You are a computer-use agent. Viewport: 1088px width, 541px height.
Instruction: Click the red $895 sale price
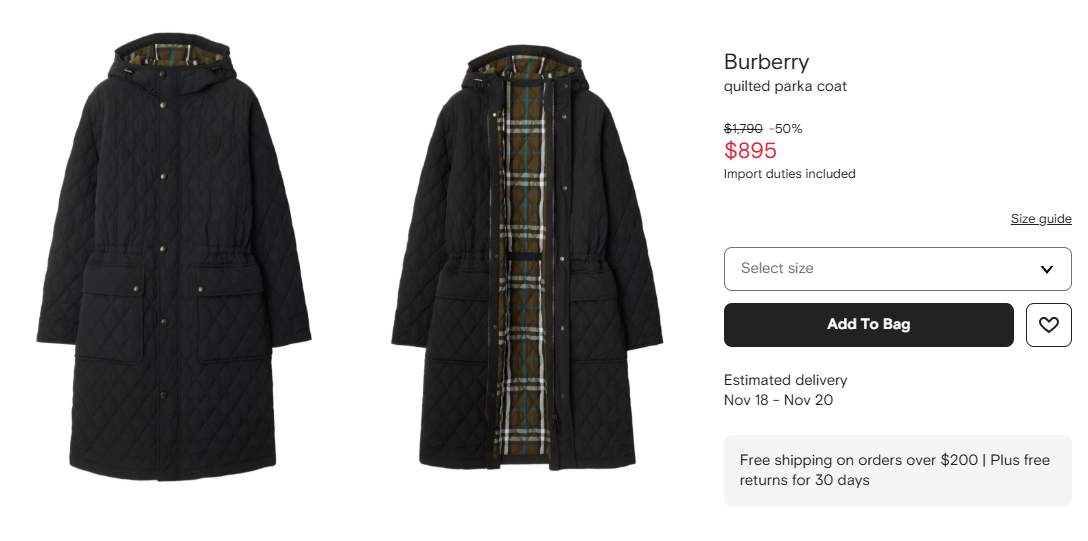(x=750, y=151)
